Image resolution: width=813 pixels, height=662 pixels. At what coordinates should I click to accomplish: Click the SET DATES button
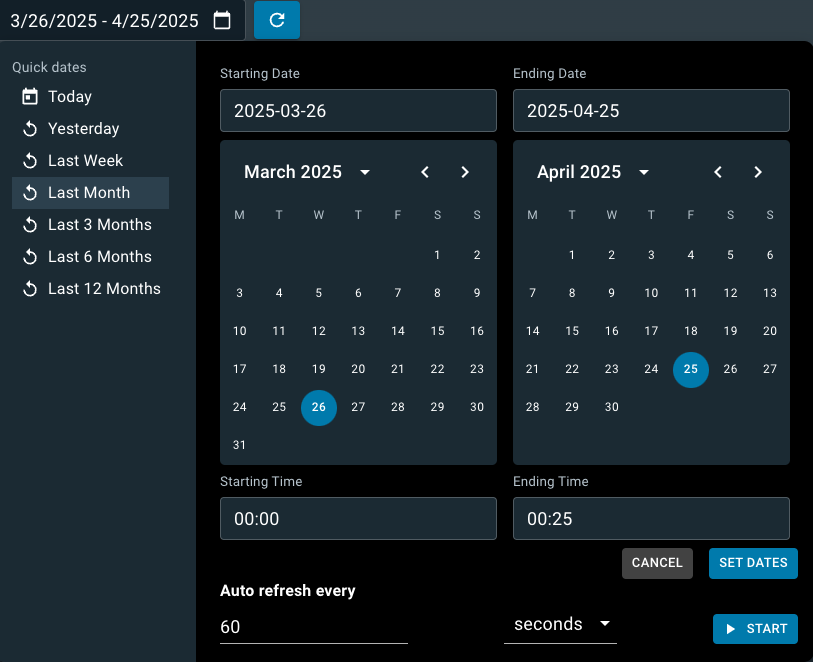[x=753, y=563]
